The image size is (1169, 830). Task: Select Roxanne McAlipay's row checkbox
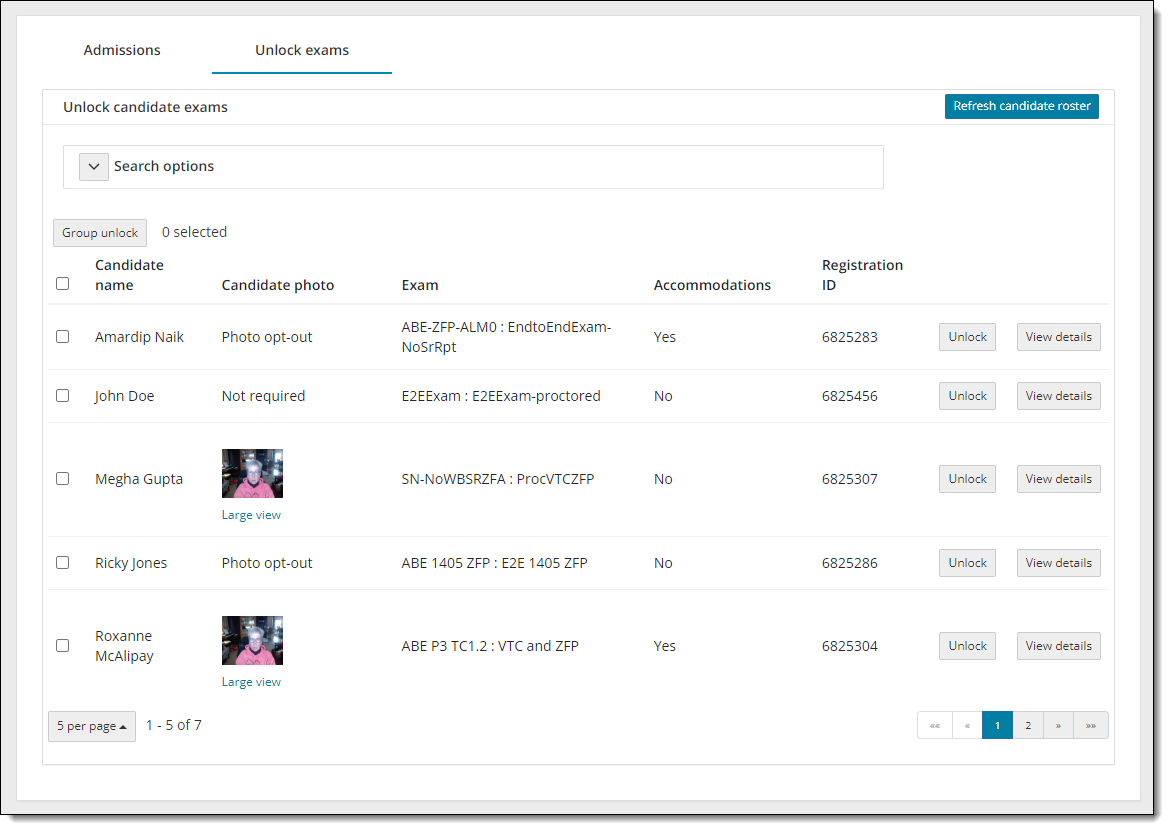tap(63, 646)
